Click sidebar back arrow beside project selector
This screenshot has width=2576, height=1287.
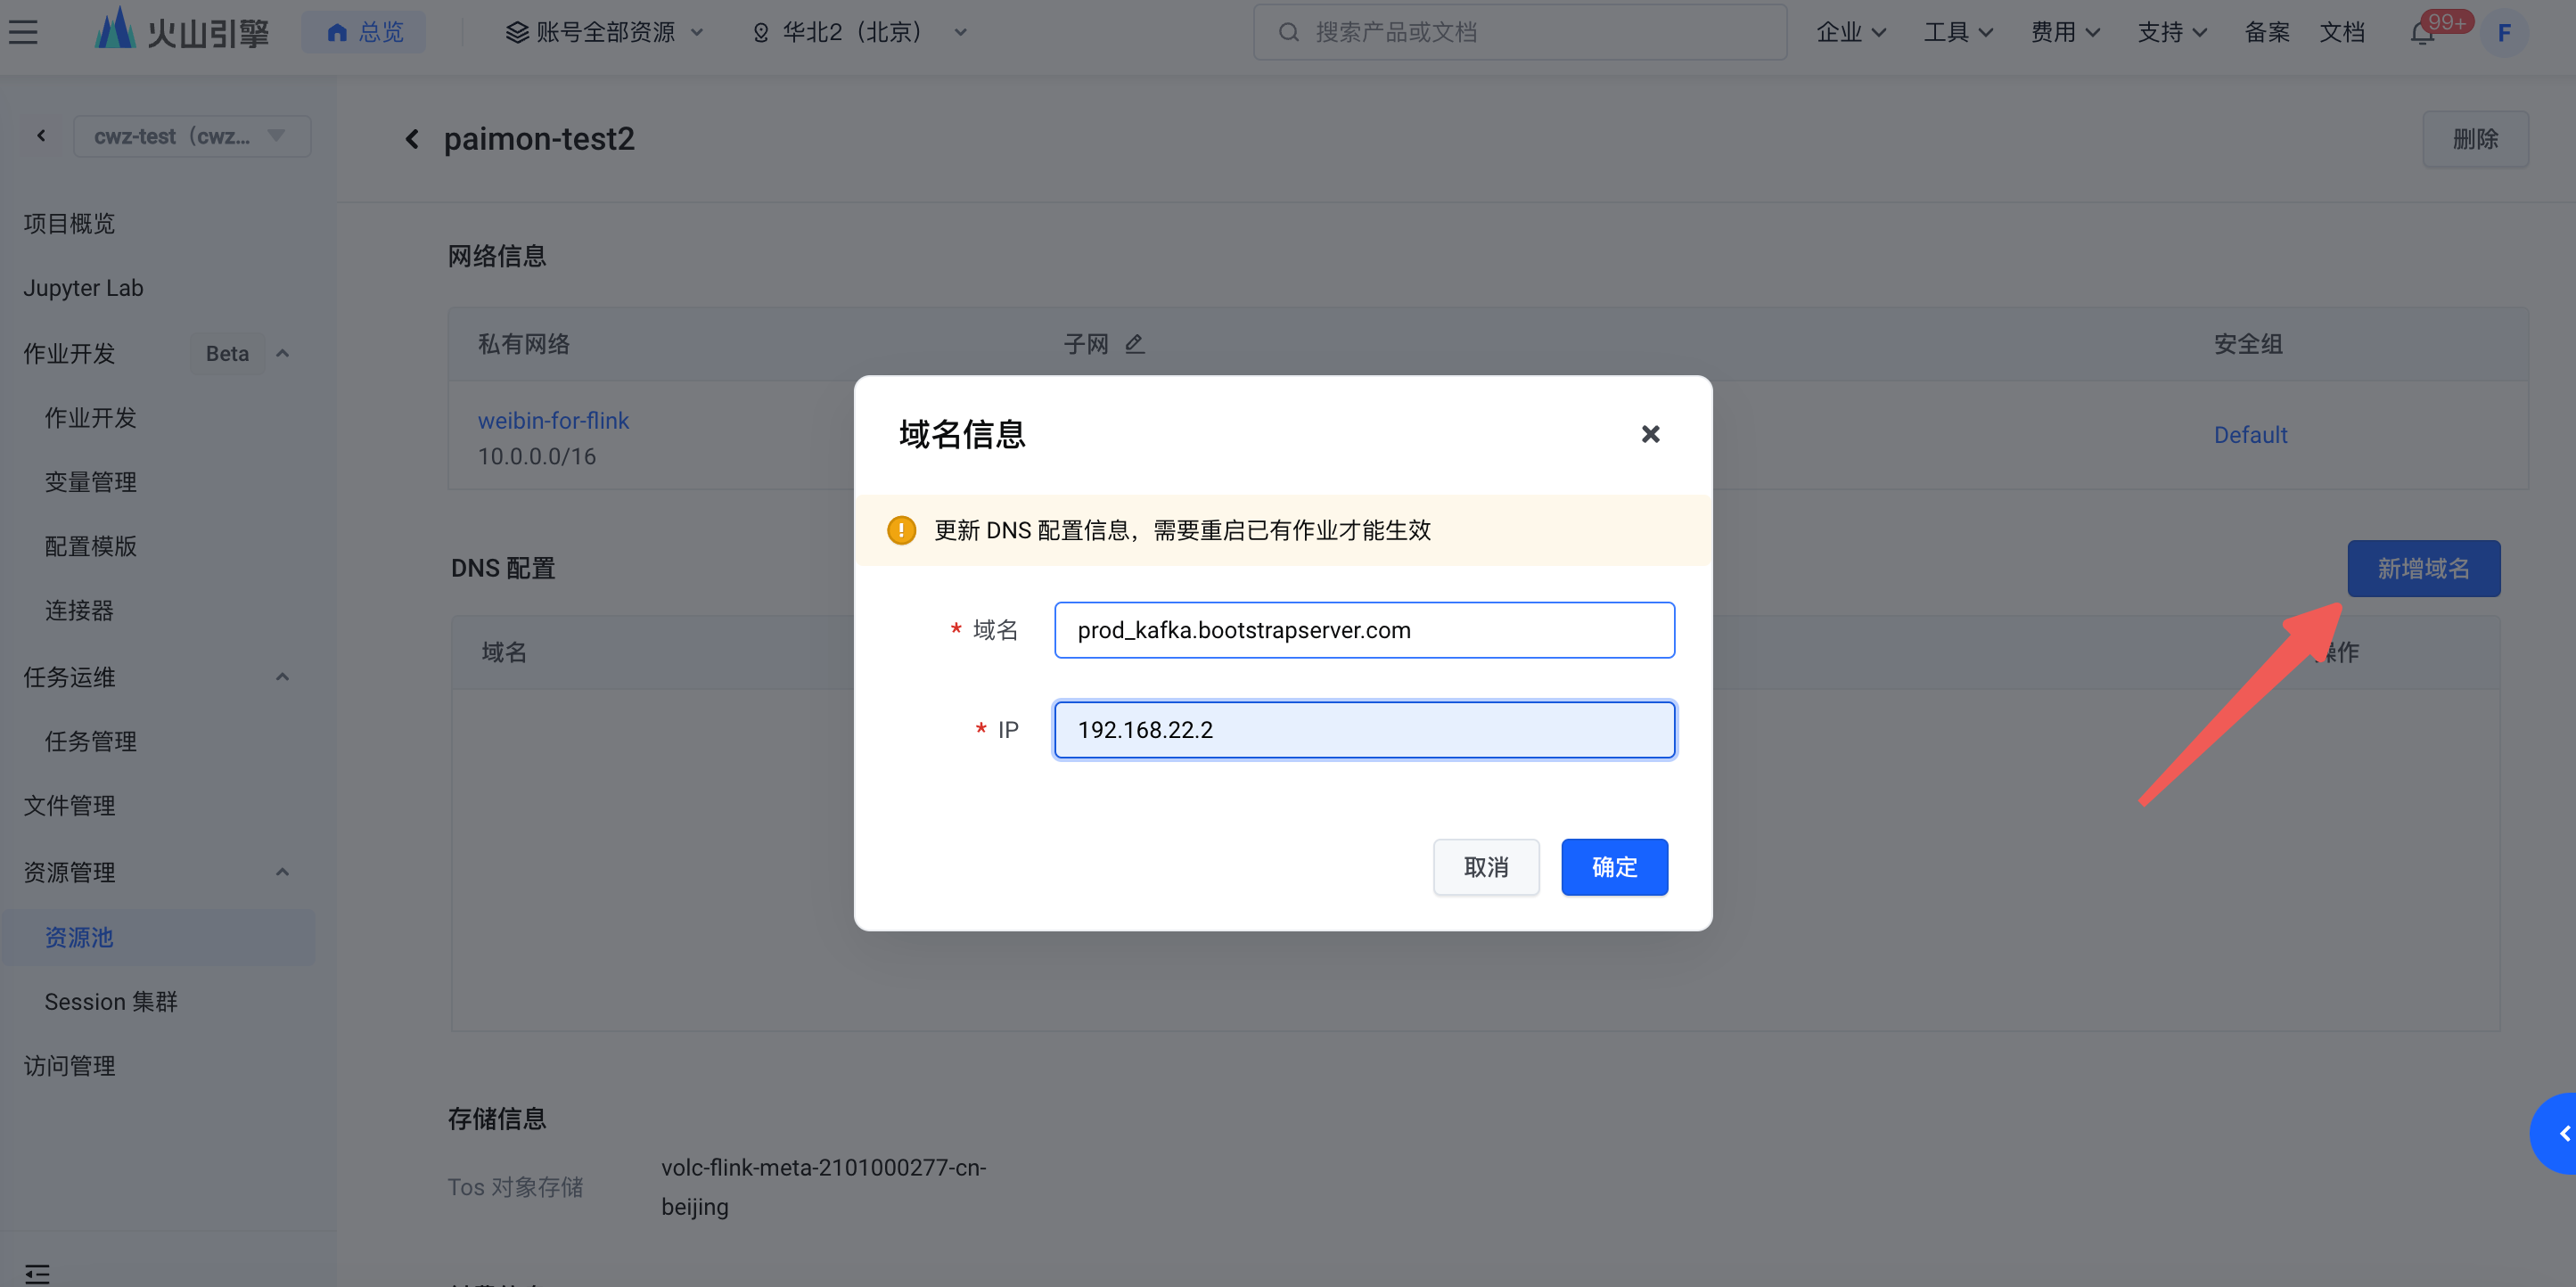click(x=41, y=135)
